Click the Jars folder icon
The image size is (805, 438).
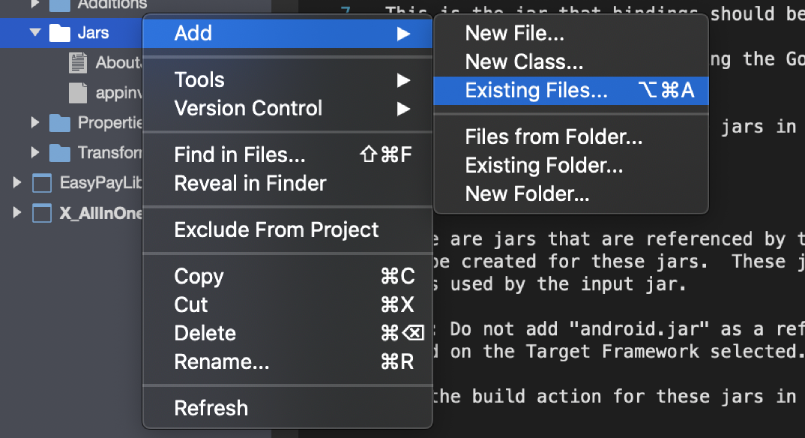60,33
